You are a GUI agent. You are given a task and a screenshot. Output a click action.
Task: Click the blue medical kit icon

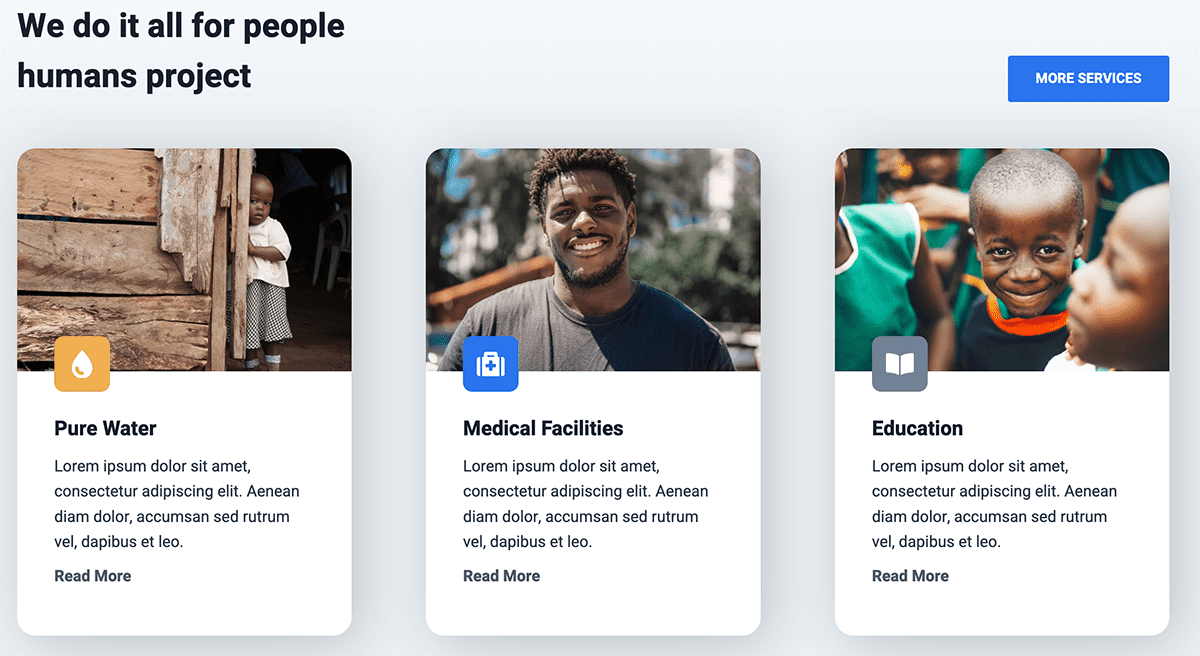490,364
